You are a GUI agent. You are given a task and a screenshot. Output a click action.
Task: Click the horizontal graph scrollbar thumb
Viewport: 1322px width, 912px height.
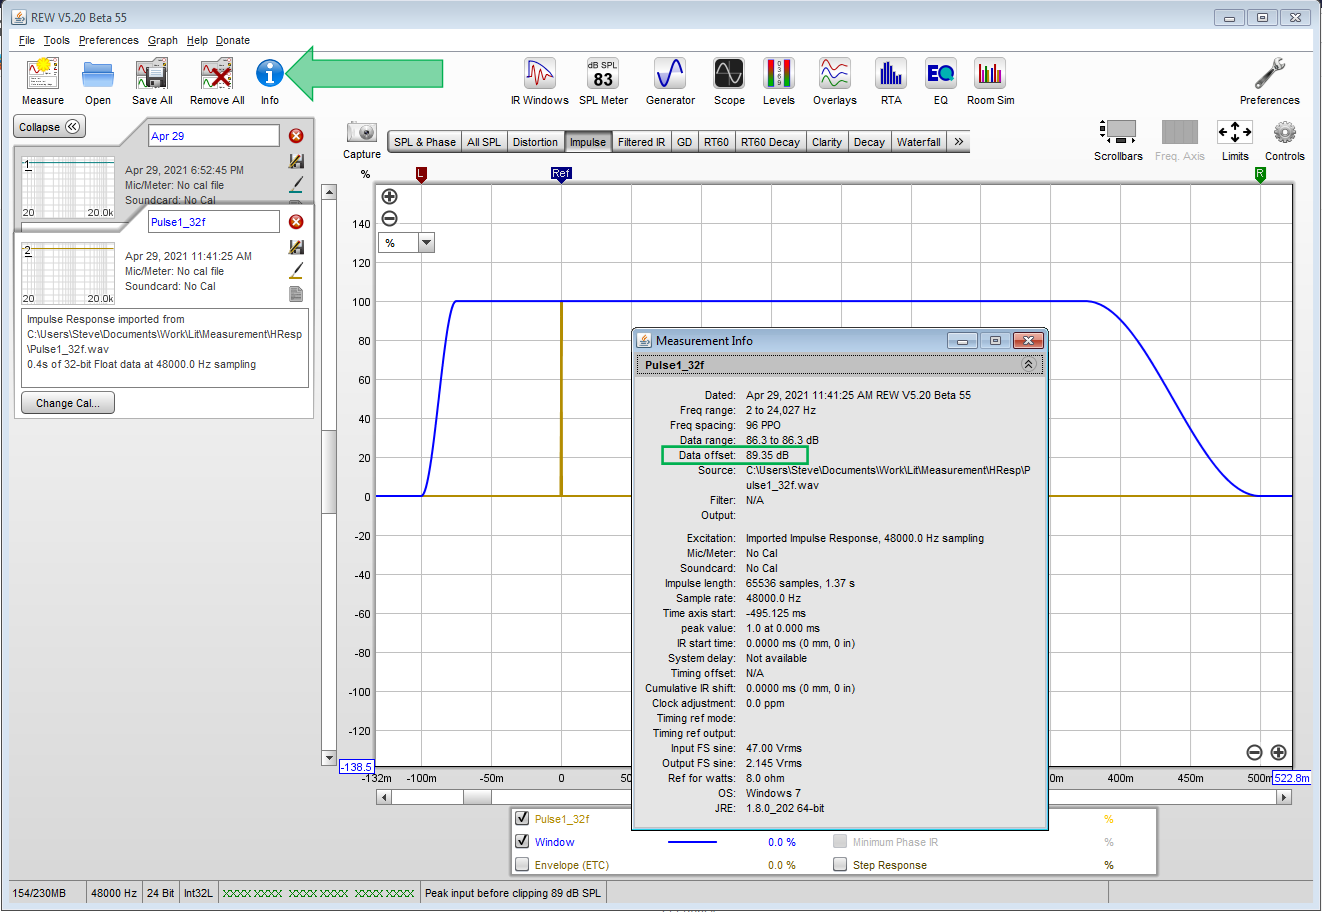(477, 797)
